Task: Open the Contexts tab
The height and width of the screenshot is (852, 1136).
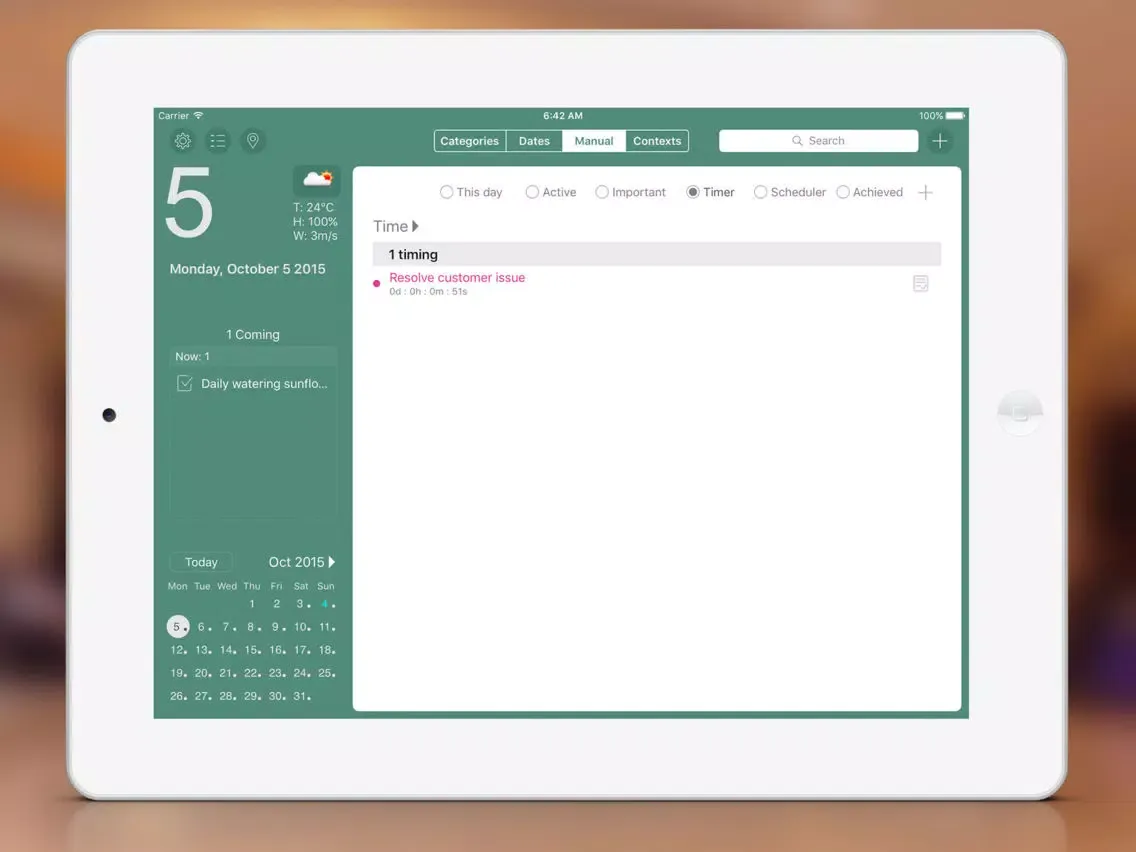Action: (x=656, y=140)
